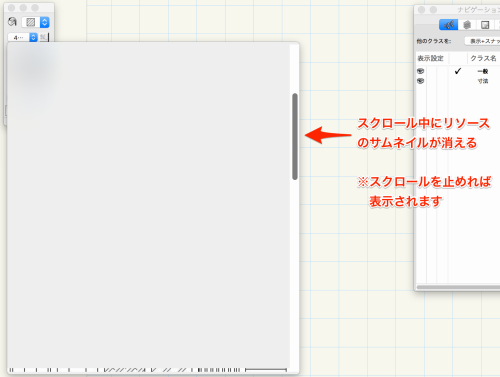Switch to the Classes tab in Navigation palette

(x=448, y=25)
